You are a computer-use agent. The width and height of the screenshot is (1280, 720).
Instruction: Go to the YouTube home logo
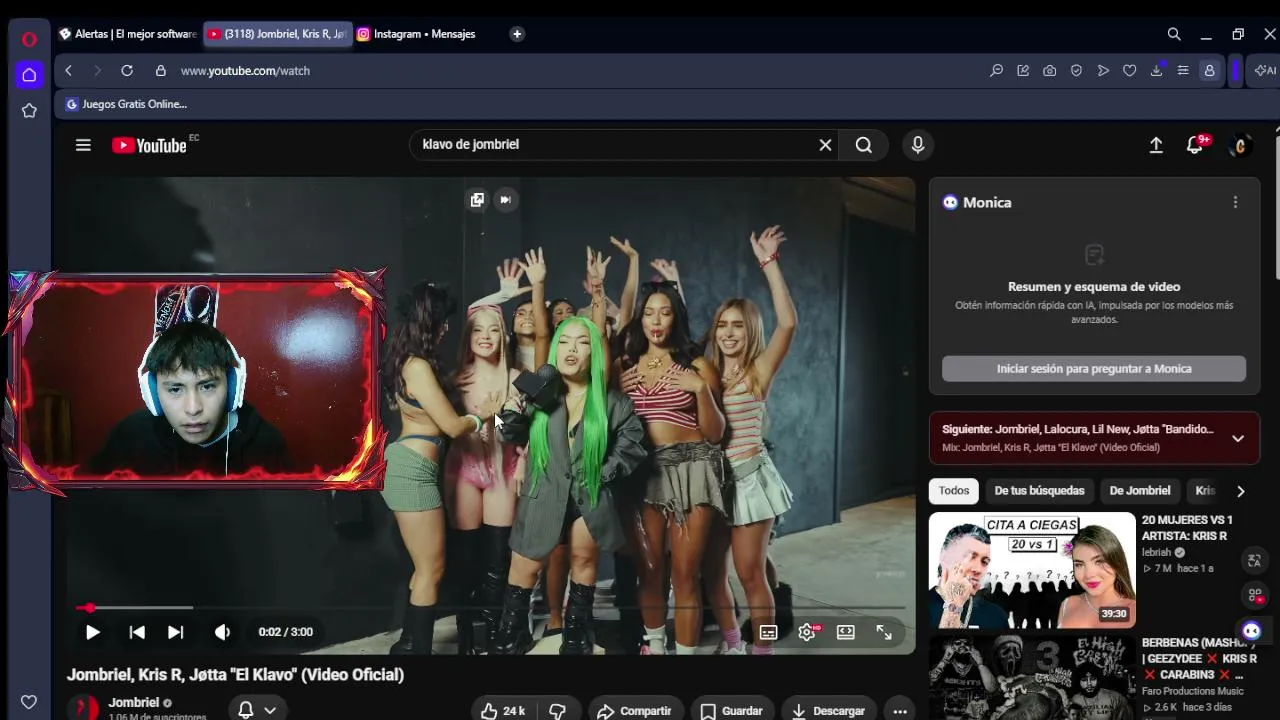coord(149,146)
